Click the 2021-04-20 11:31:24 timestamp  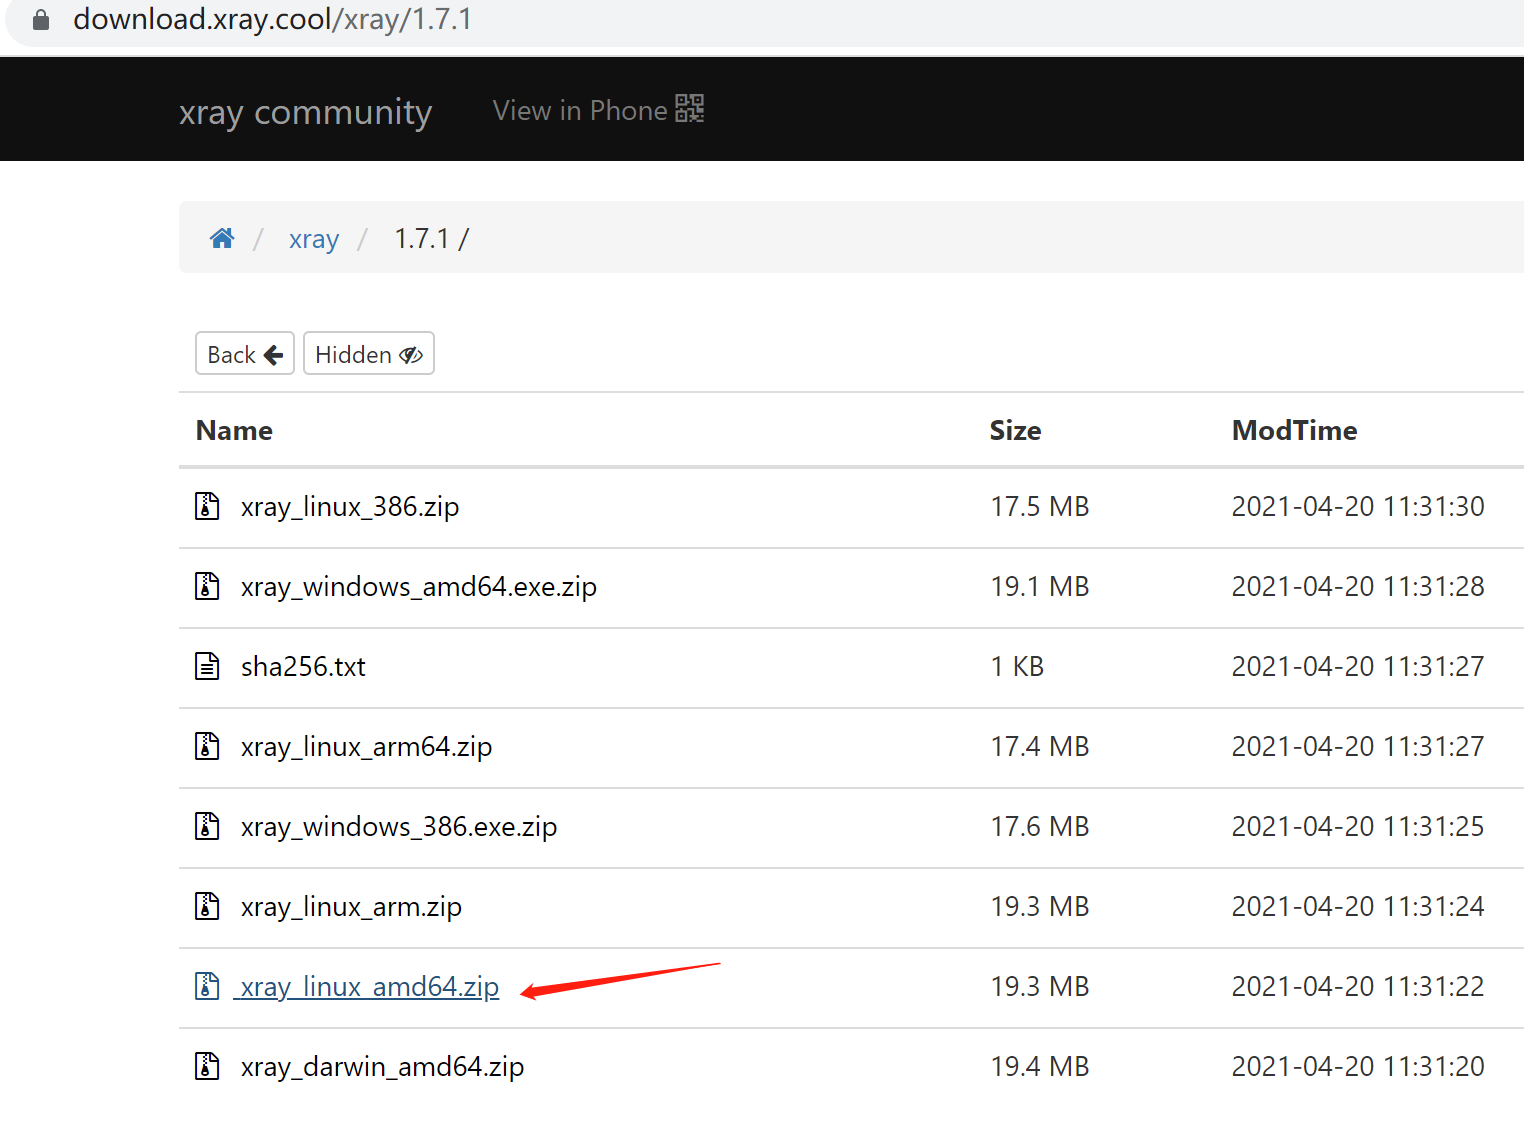[x=1358, y=906]
